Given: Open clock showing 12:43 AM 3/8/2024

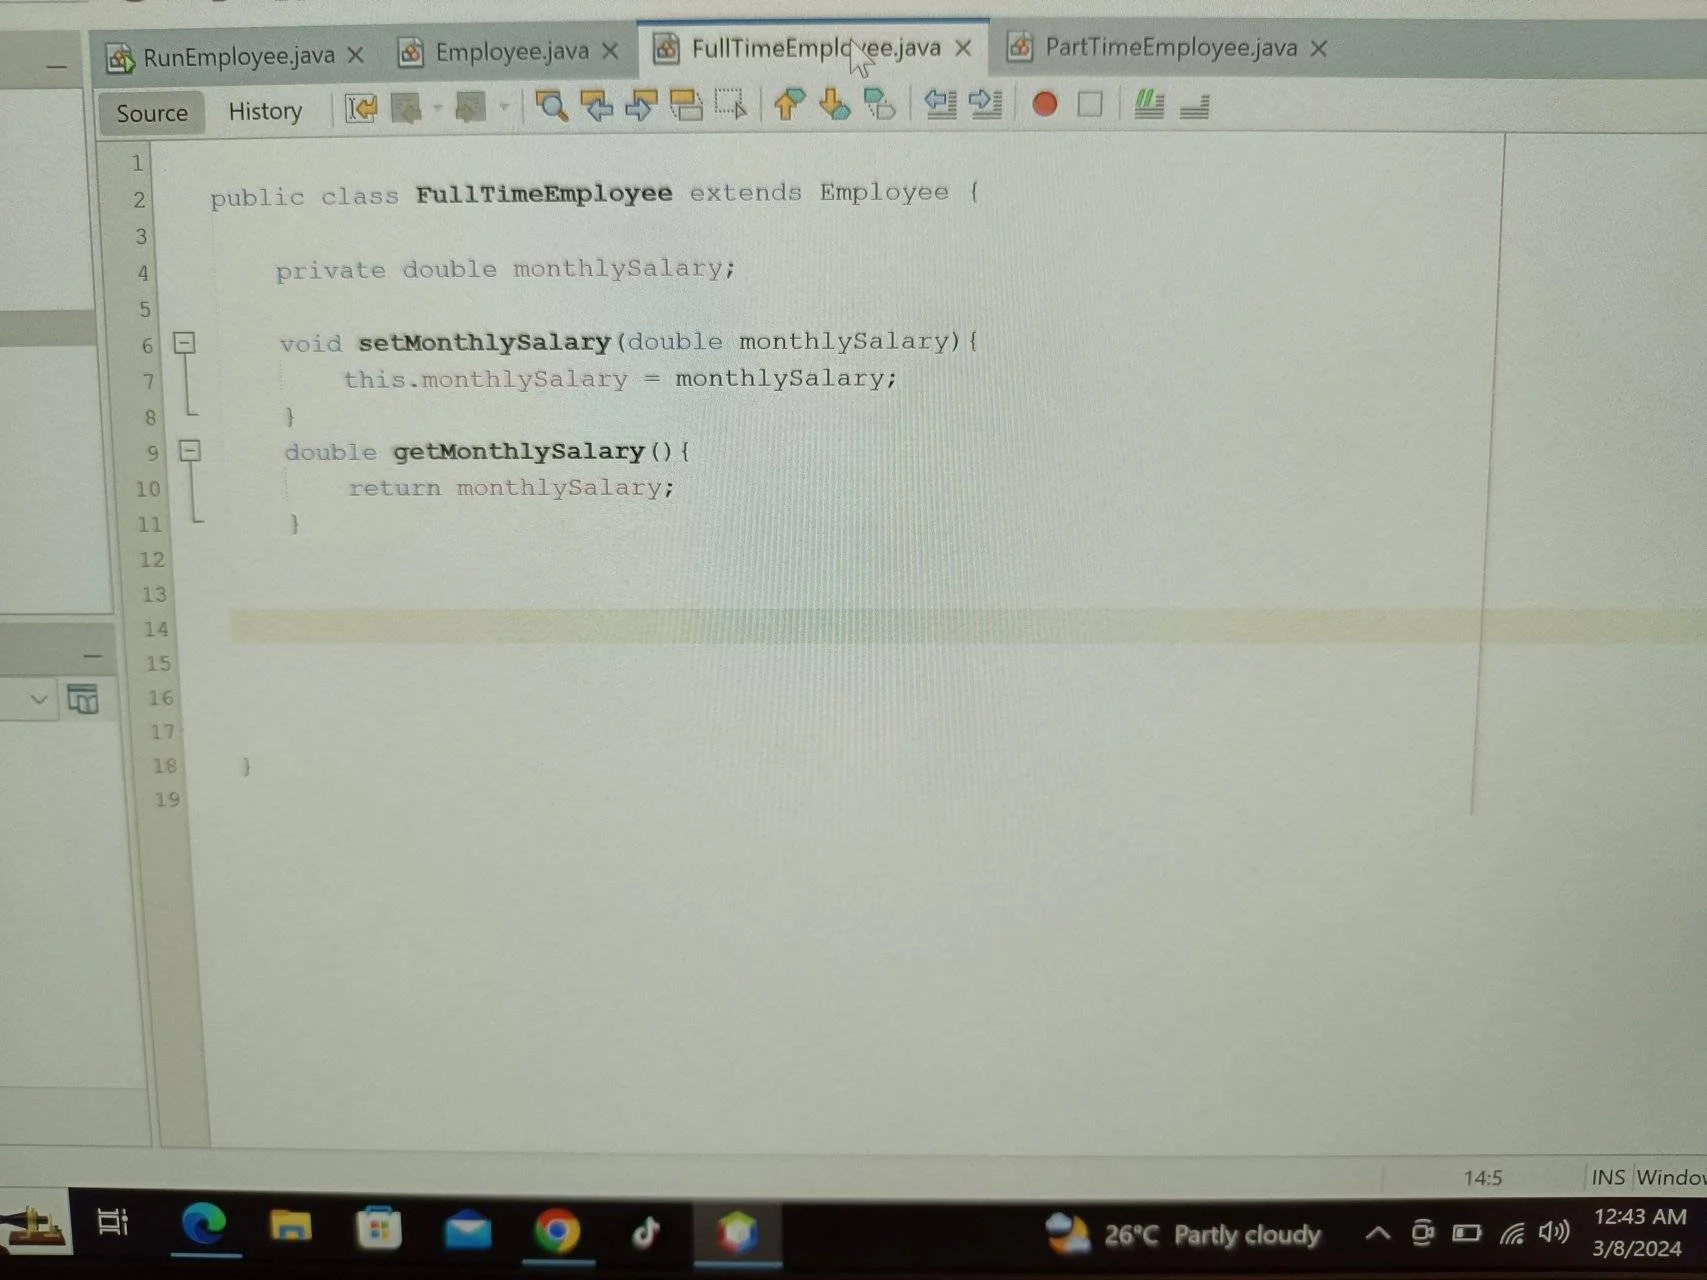Looking at the screenshot, I should pyautogui.click(x=1638, y=1232).
